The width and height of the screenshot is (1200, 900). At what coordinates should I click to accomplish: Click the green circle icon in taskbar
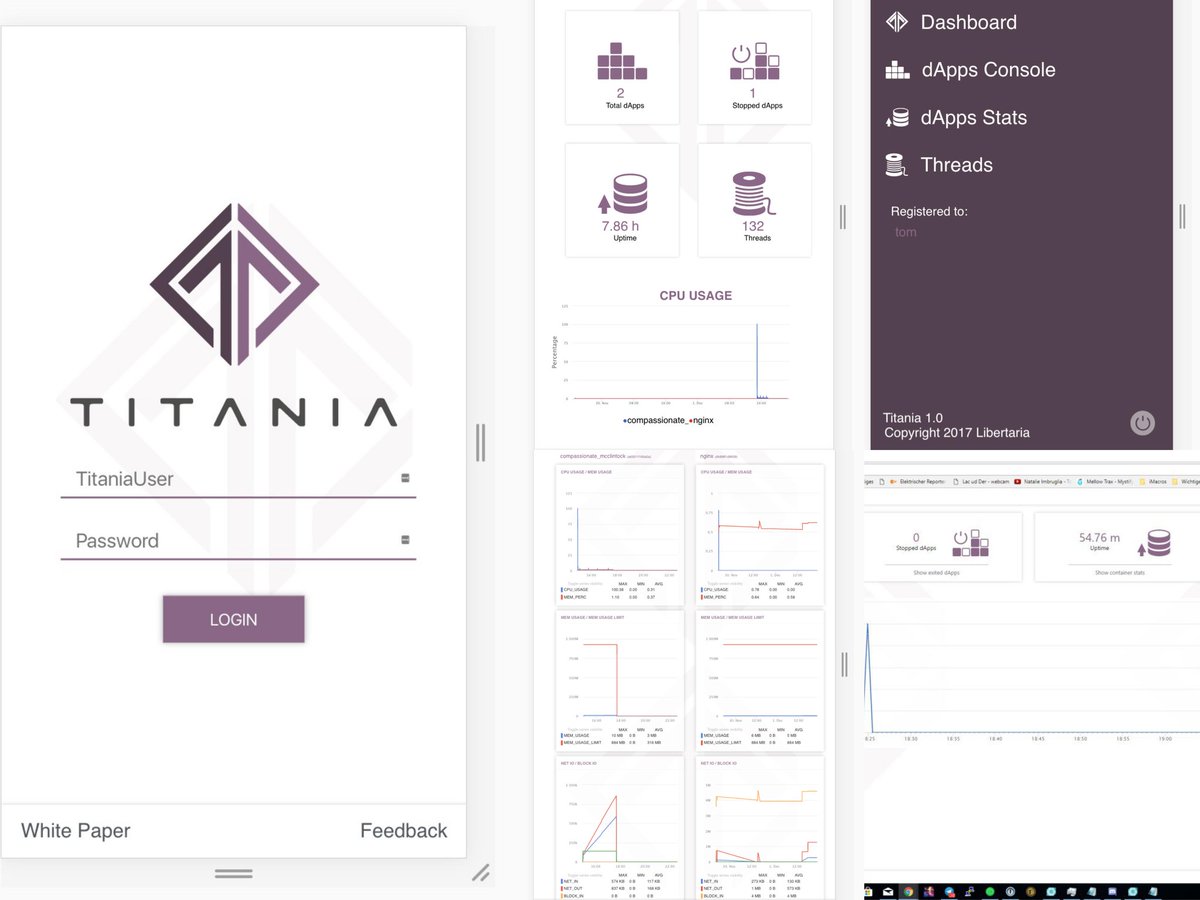click(x=990, y=891)
